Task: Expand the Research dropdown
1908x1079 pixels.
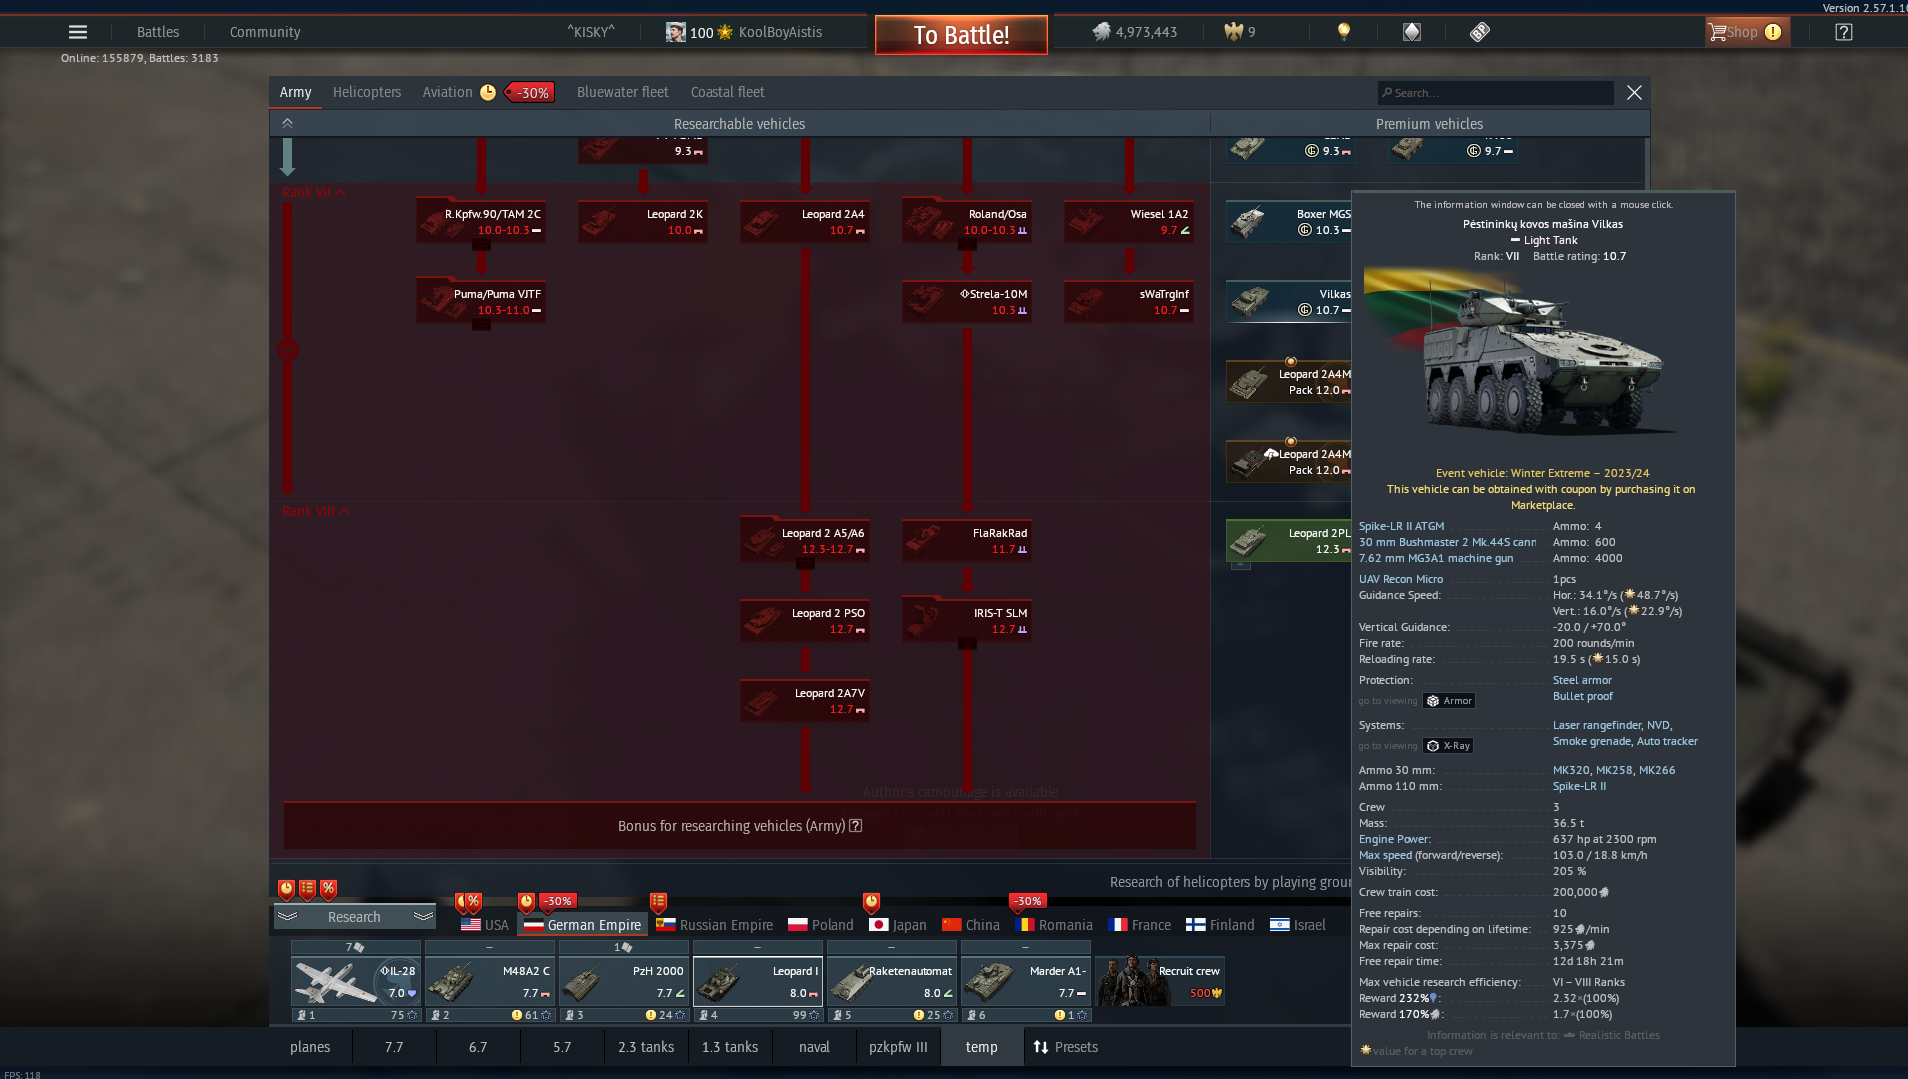Action: (354, 917)
